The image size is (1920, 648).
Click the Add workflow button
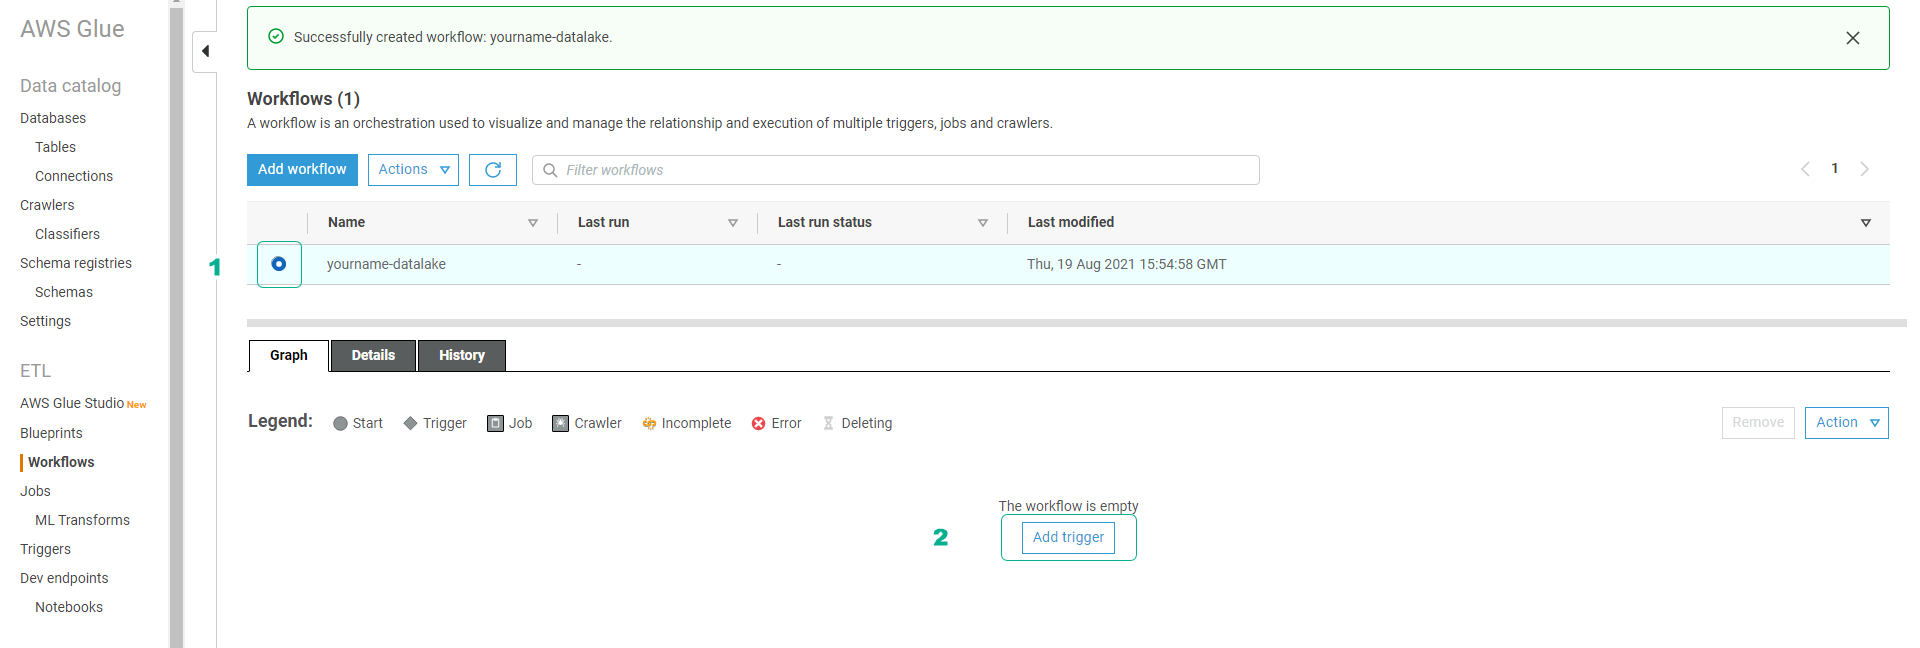[x=302, y=170]
